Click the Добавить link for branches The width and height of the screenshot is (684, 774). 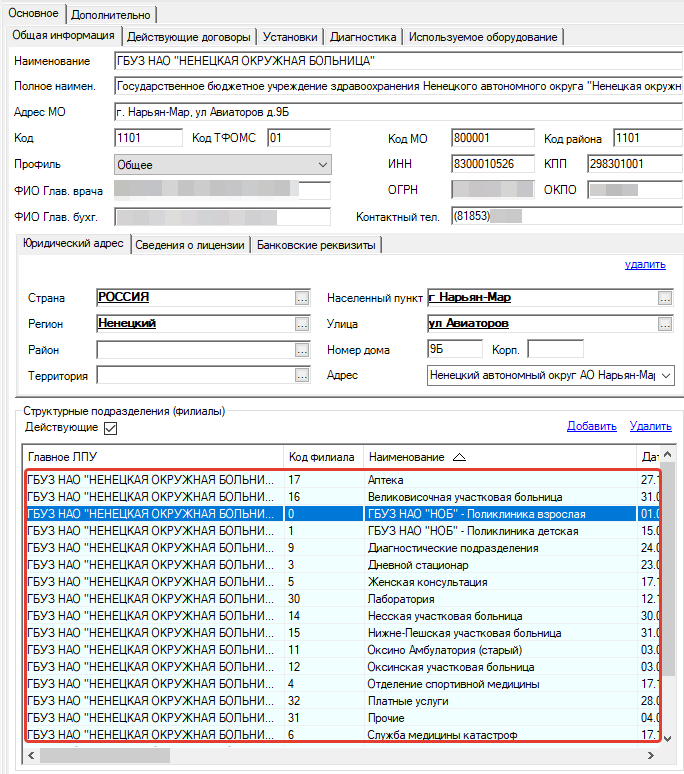592,426
